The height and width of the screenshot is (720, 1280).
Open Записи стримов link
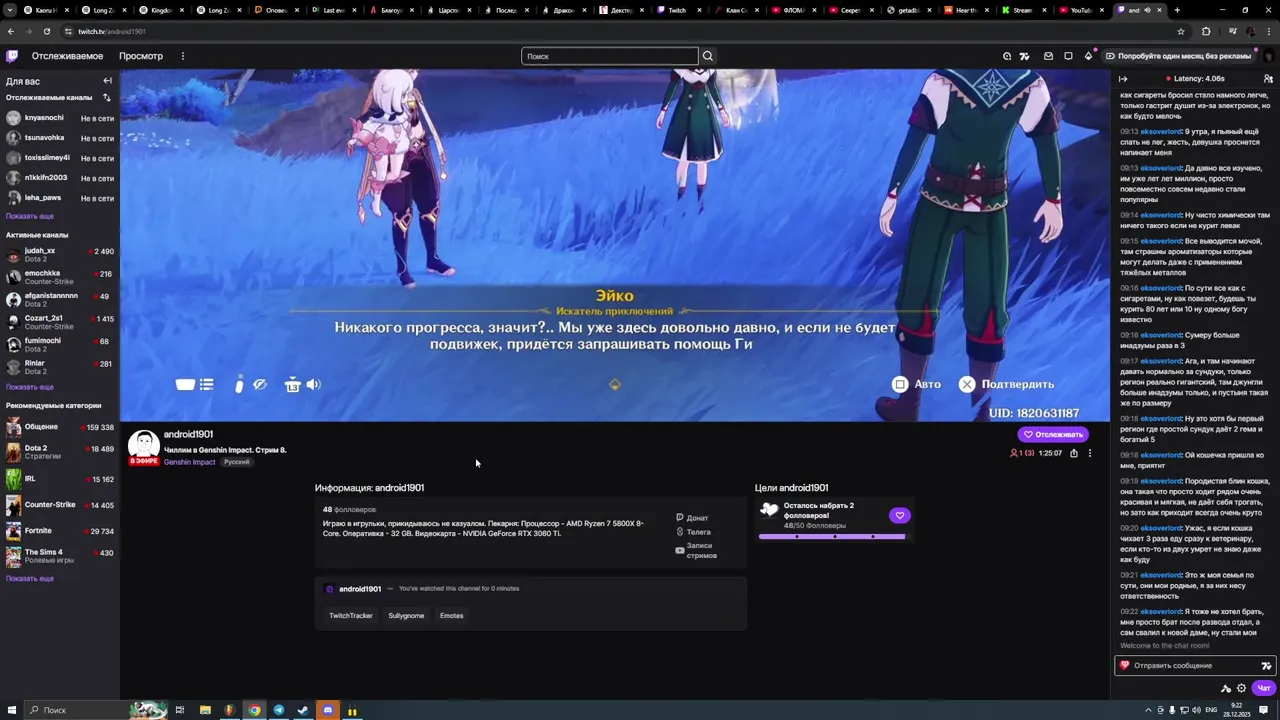[697, 550]
